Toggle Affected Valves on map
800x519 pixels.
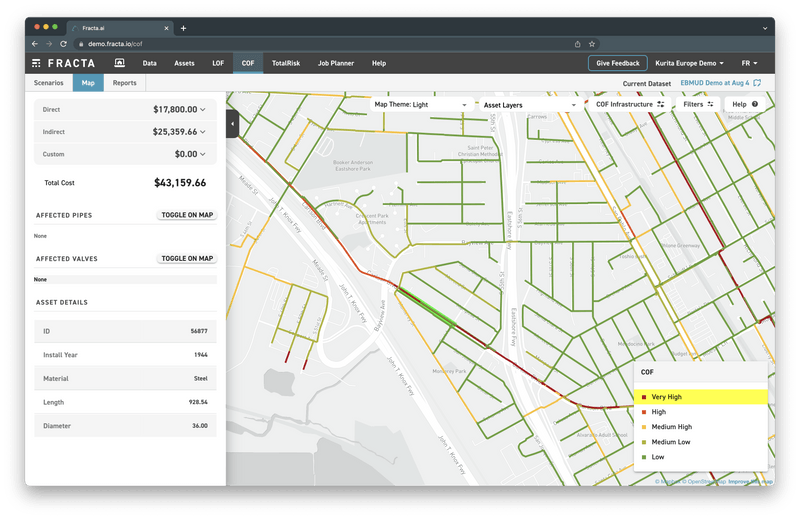click(x=187, y=259)
